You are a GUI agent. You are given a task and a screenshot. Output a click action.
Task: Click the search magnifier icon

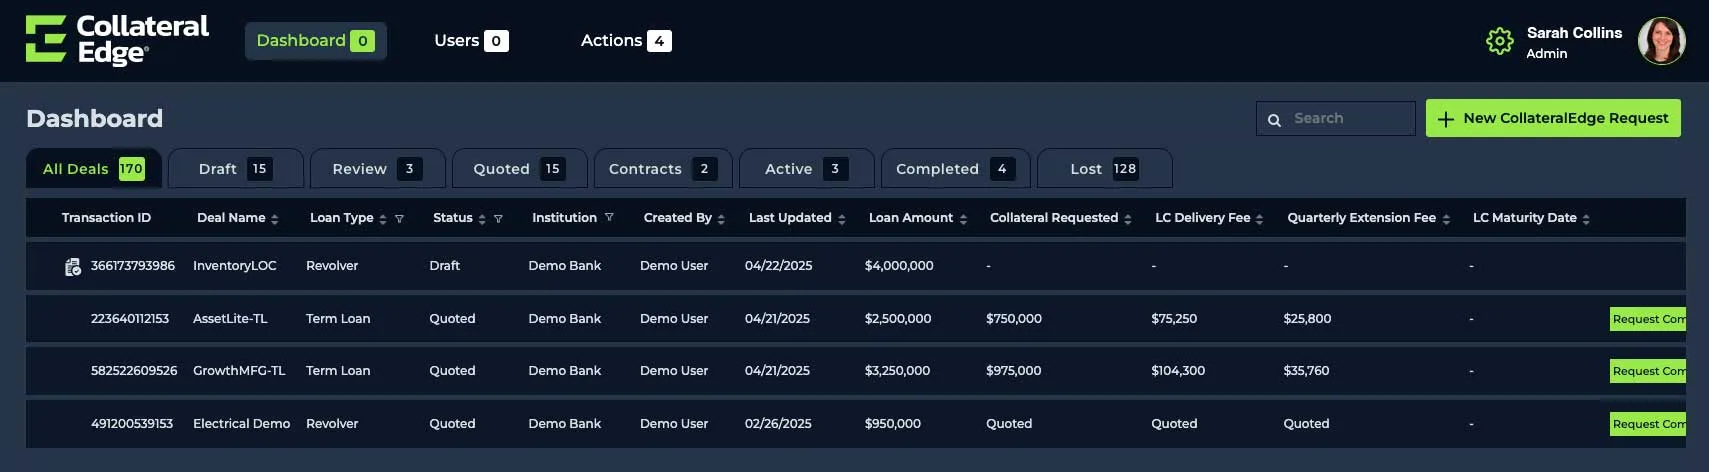(1274, 119)
